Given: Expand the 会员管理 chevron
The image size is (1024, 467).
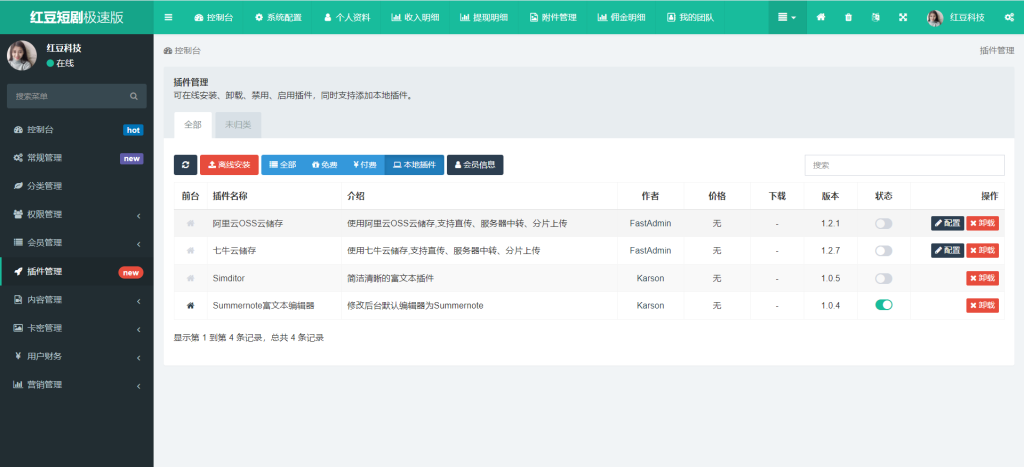Looking at the screenshot, I should click(139, 244).
